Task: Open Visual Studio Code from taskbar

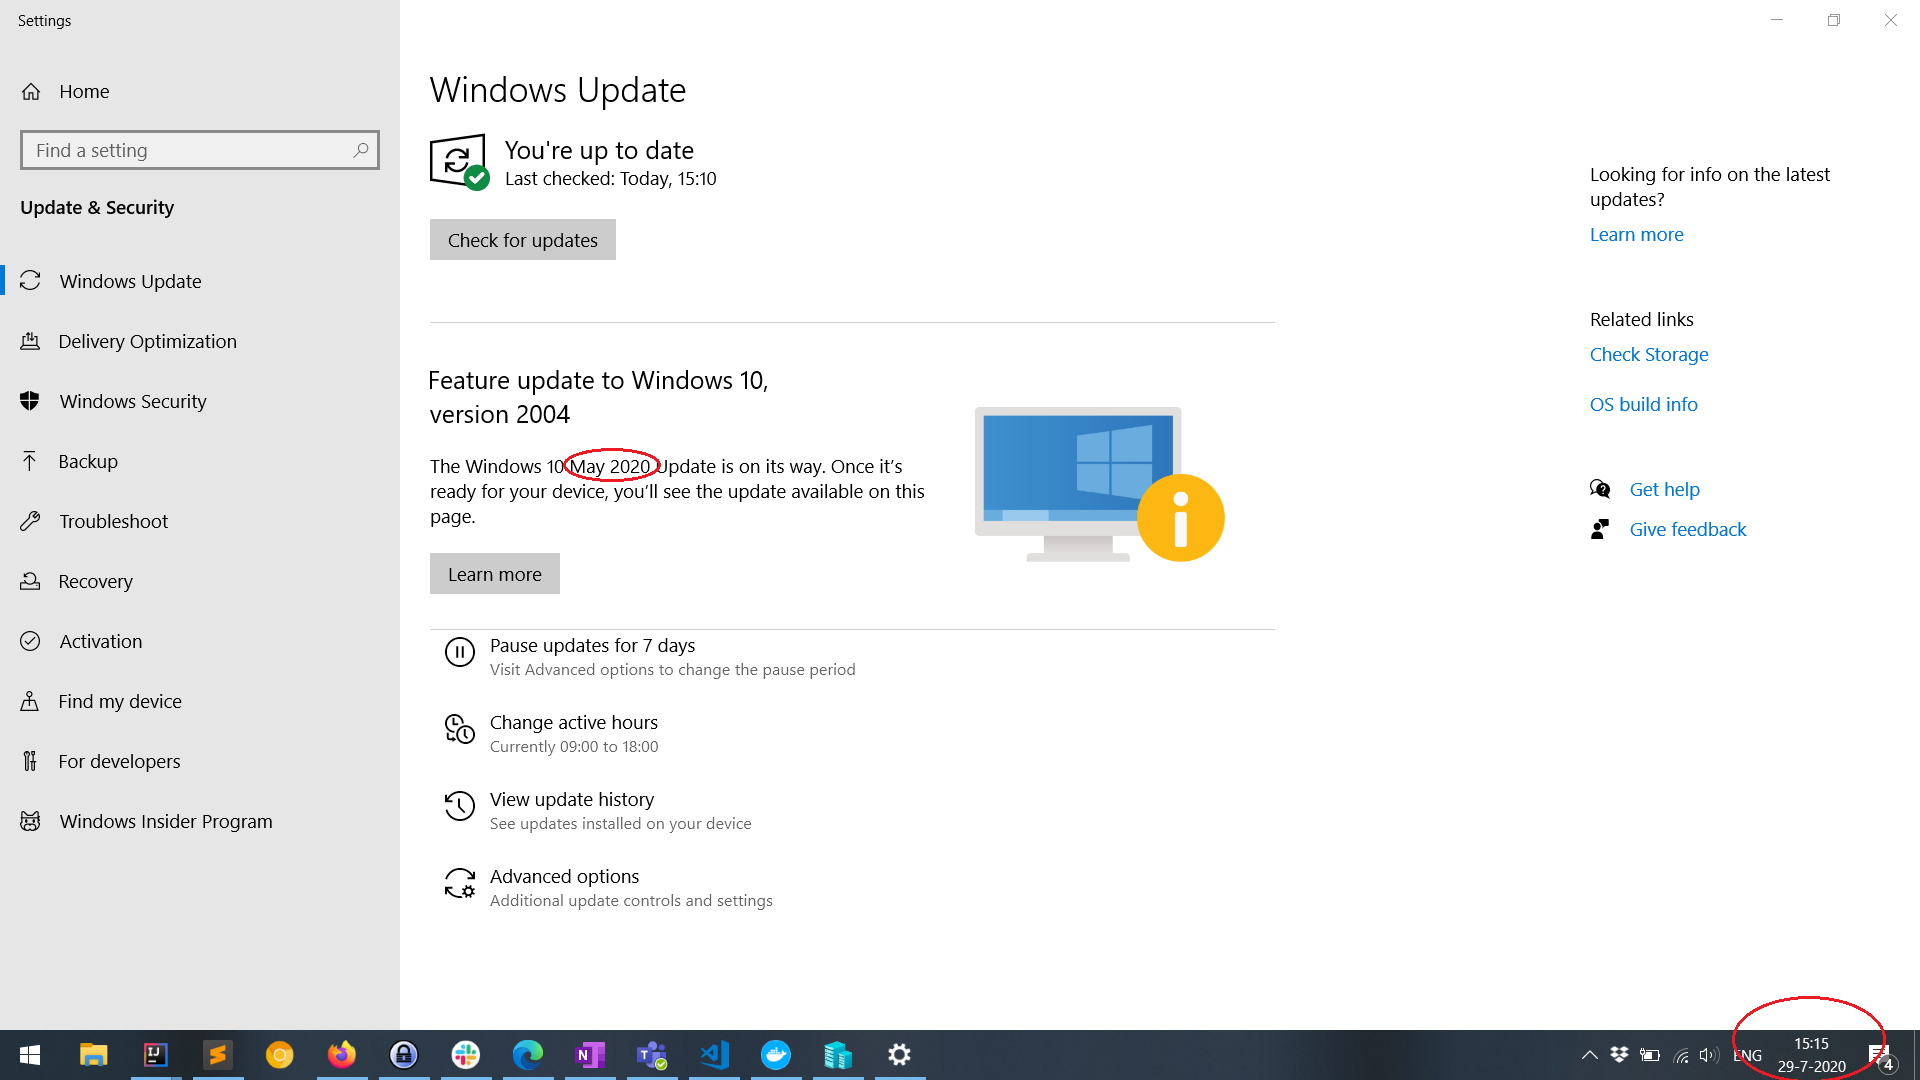Action: [714, 1055]
